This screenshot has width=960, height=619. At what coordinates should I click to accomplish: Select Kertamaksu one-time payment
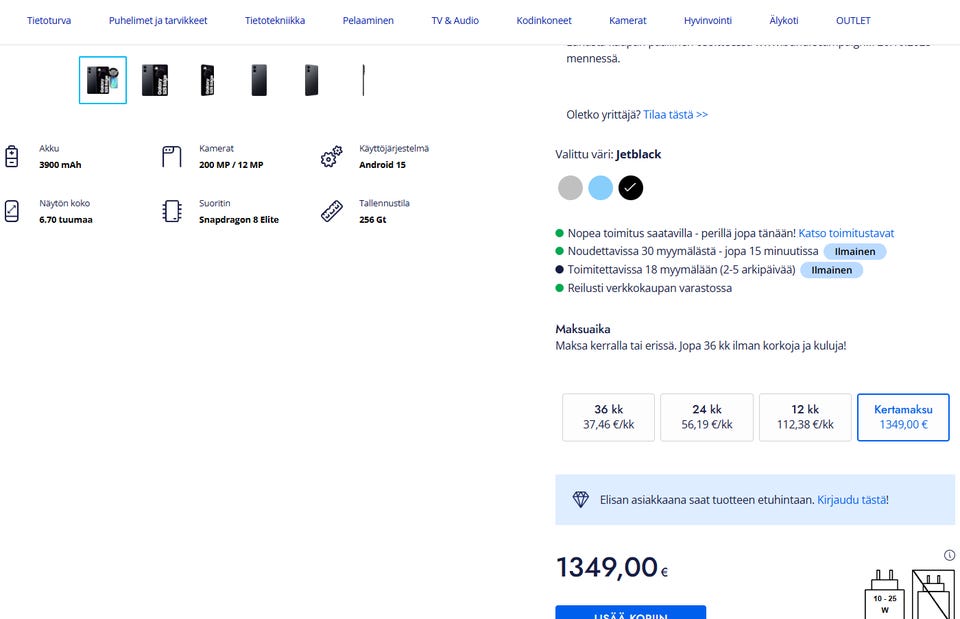coord(903,417)
